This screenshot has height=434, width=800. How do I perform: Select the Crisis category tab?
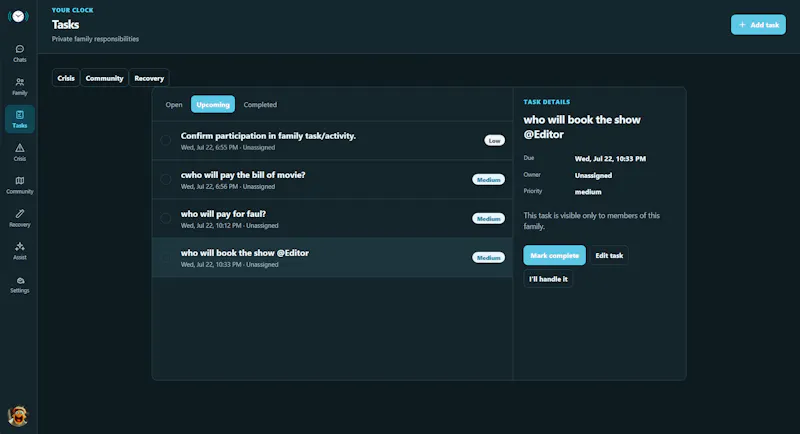coord(66,78)
